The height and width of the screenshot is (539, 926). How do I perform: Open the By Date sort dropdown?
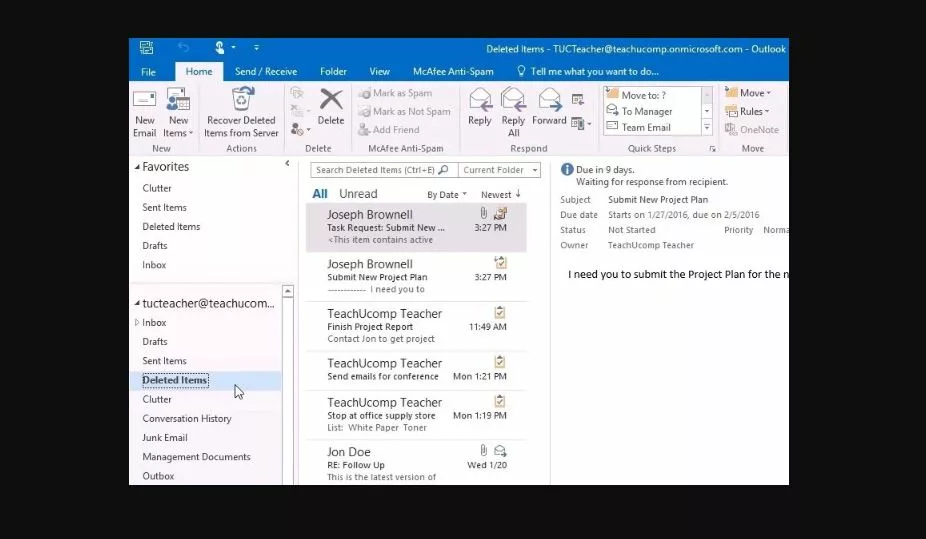click(446, 195)
